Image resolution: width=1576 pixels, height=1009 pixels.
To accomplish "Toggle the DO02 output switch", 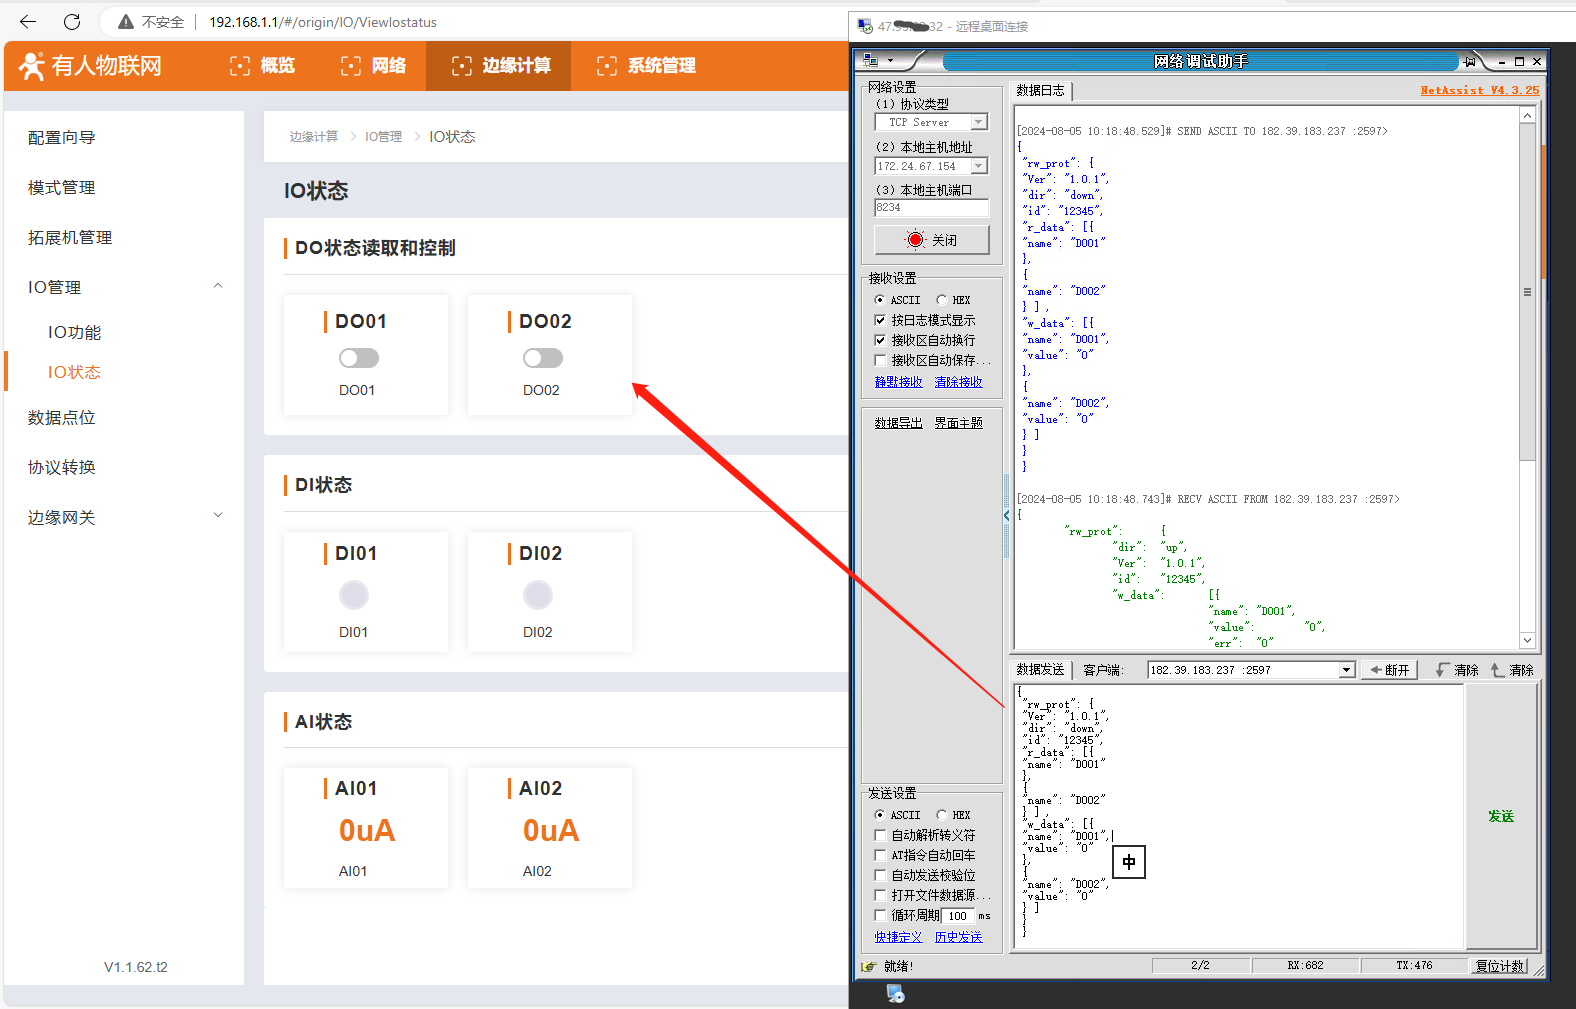I will point(542,358).
